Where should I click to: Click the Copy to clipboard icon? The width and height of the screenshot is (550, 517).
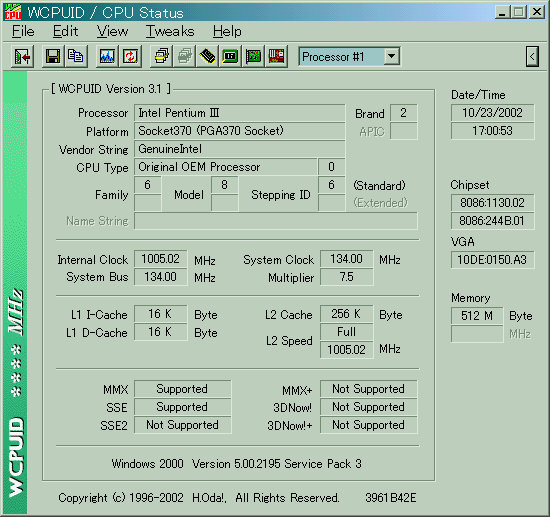point(75,56)
